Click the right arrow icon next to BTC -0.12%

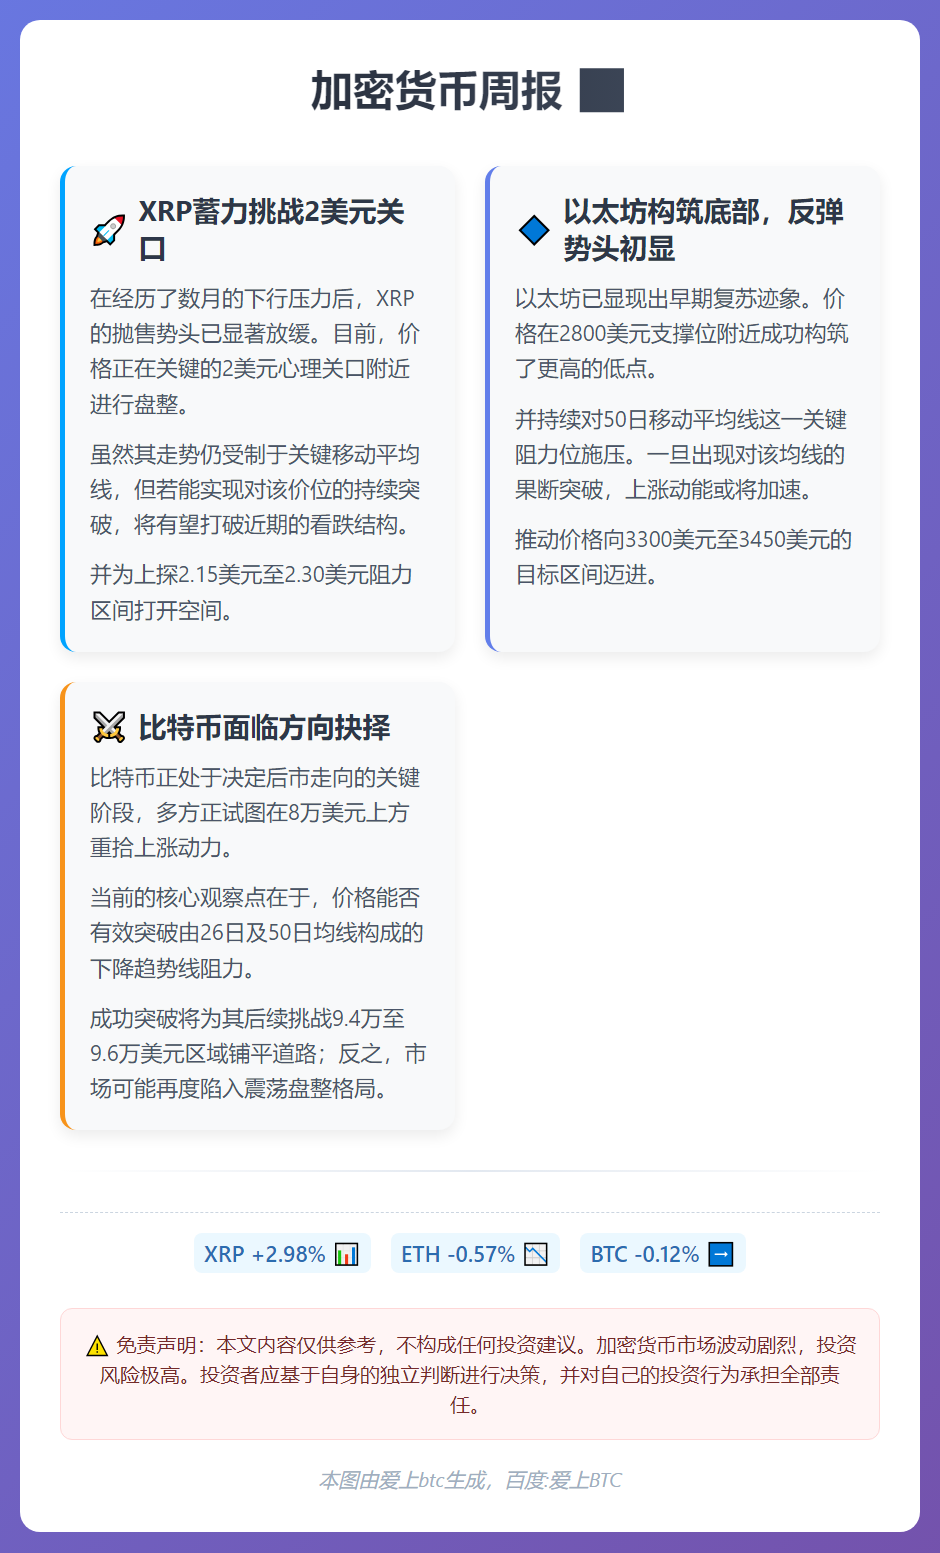click(721, 1254)
